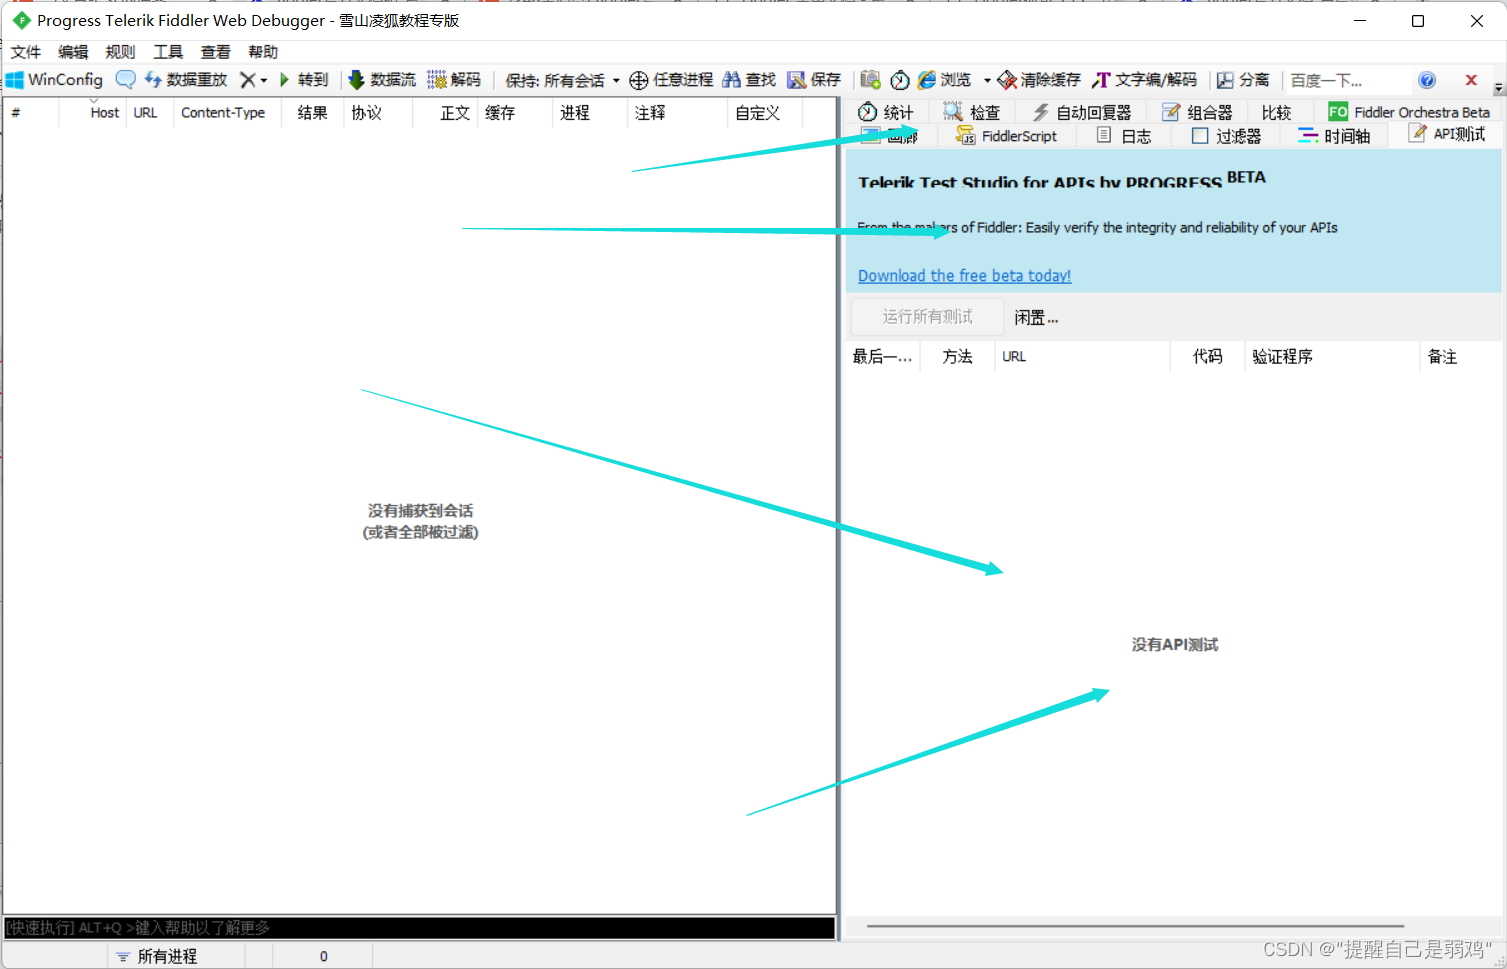The width and height of the screenshot is (1507, 969).
Task: Switch to the 检查 inspectors tab
Action: click(x=972, y=112)
